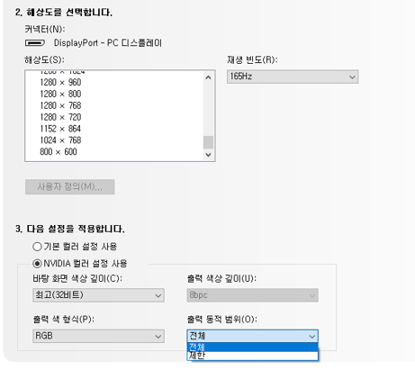
Task: Click the resolution list scrollbar thumb
Action: 208,142
